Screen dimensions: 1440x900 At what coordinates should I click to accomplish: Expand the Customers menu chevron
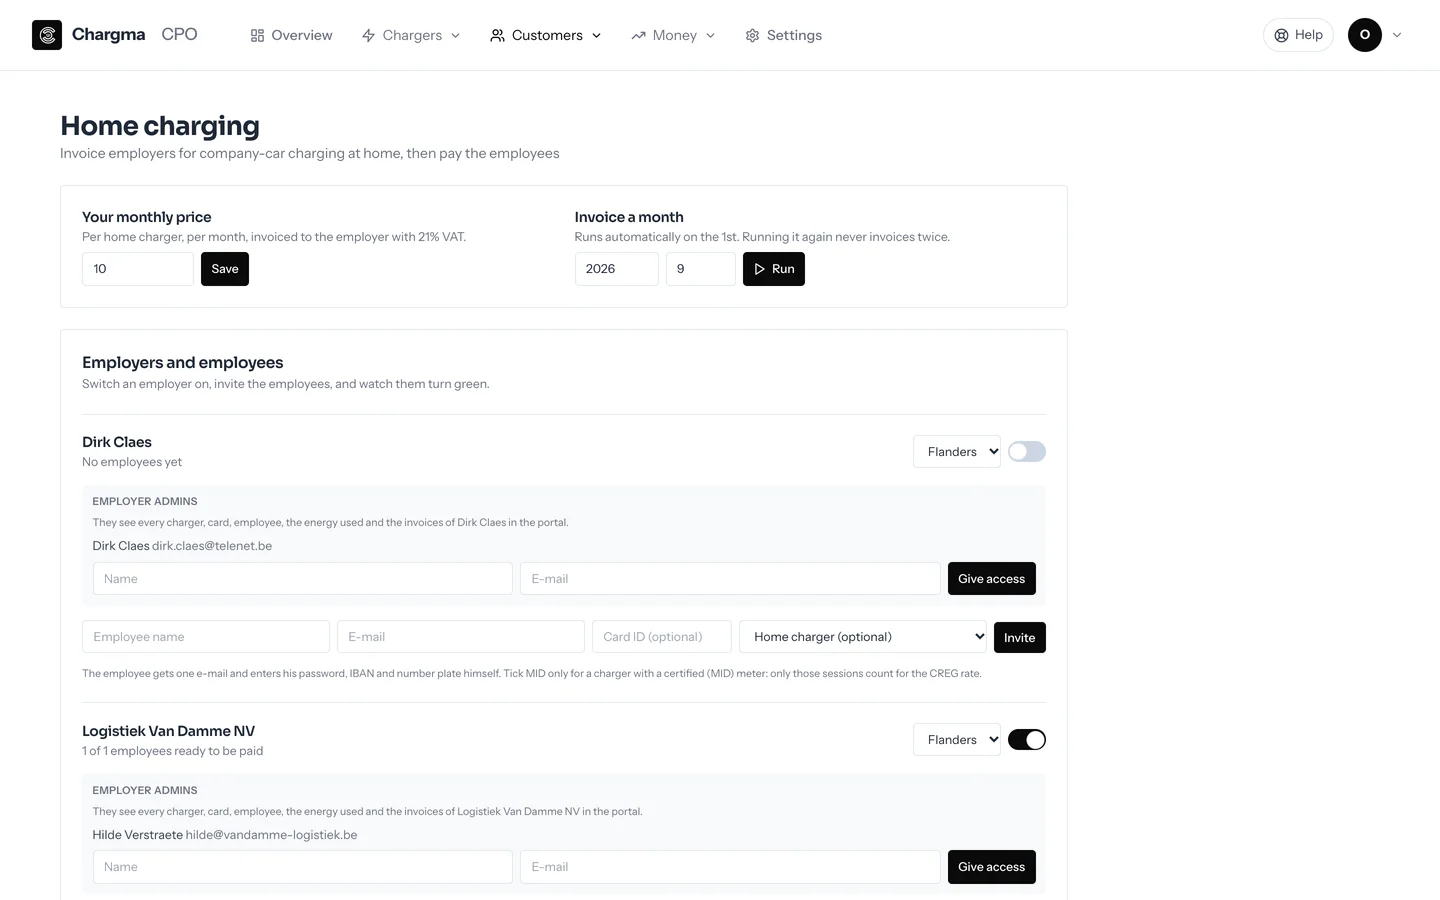tap(597, 35)
